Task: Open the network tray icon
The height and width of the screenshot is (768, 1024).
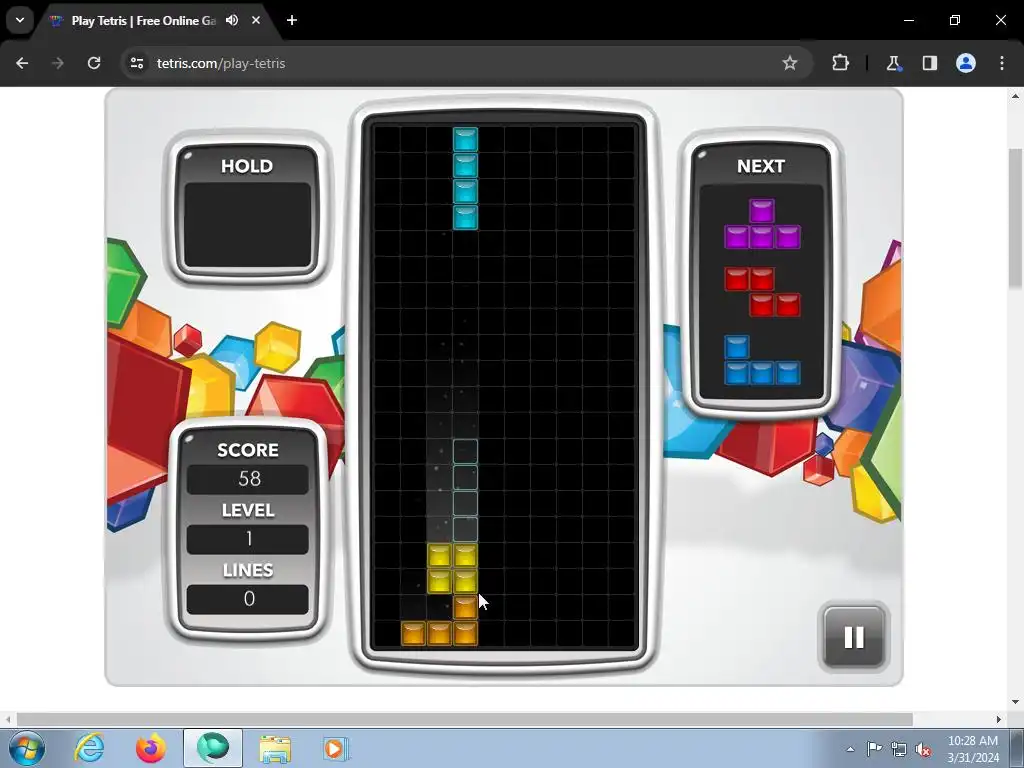Action: [x=899, y=749]
